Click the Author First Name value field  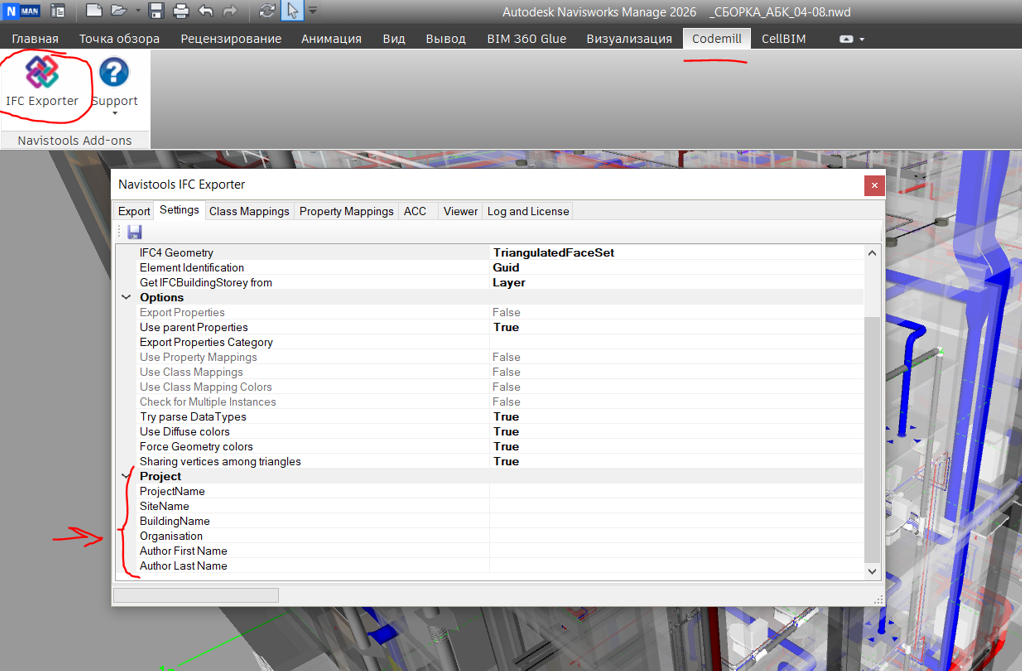(677, 551)
